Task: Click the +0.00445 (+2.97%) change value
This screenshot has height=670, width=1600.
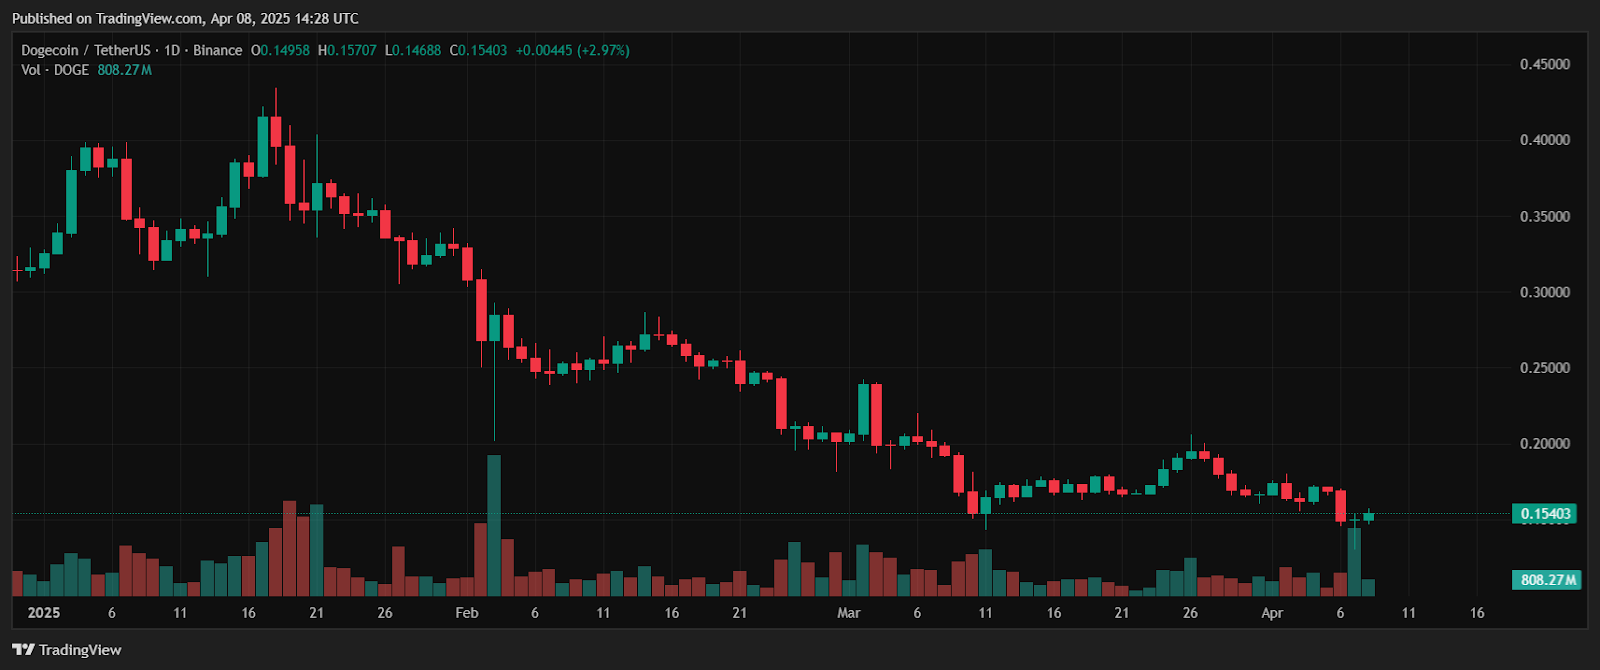Action: coord(572,50)
